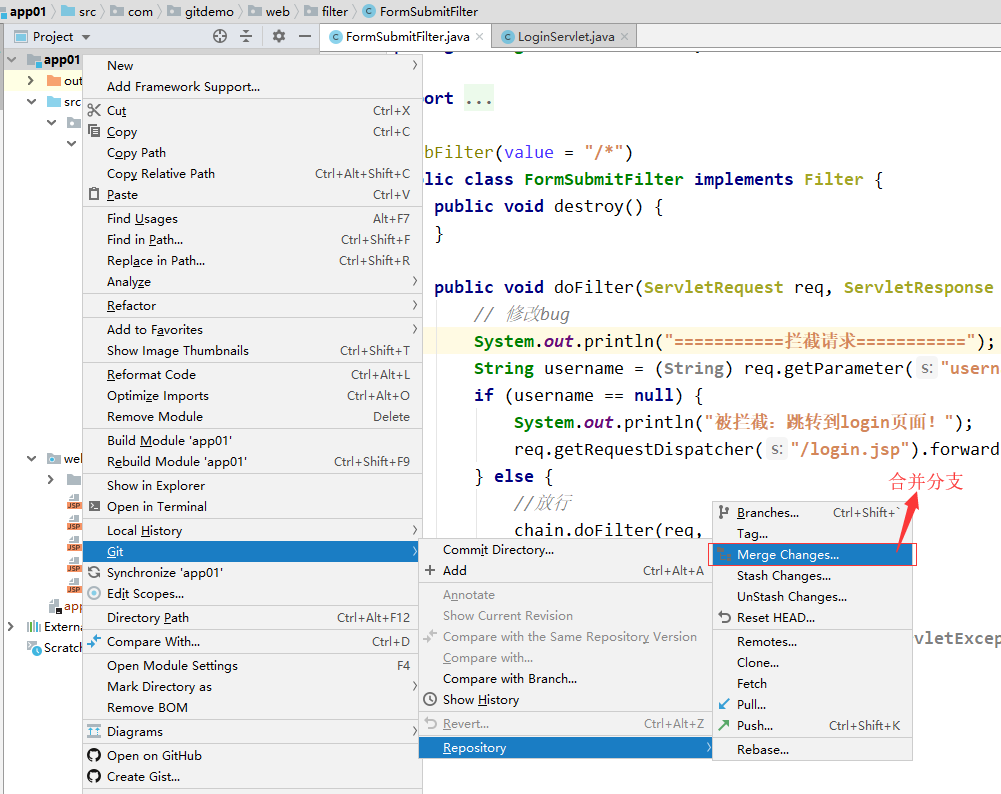Expand the Refactor submenu
Image resolution: width=1001 pixels, height=794 pixels.
[253, 305]
